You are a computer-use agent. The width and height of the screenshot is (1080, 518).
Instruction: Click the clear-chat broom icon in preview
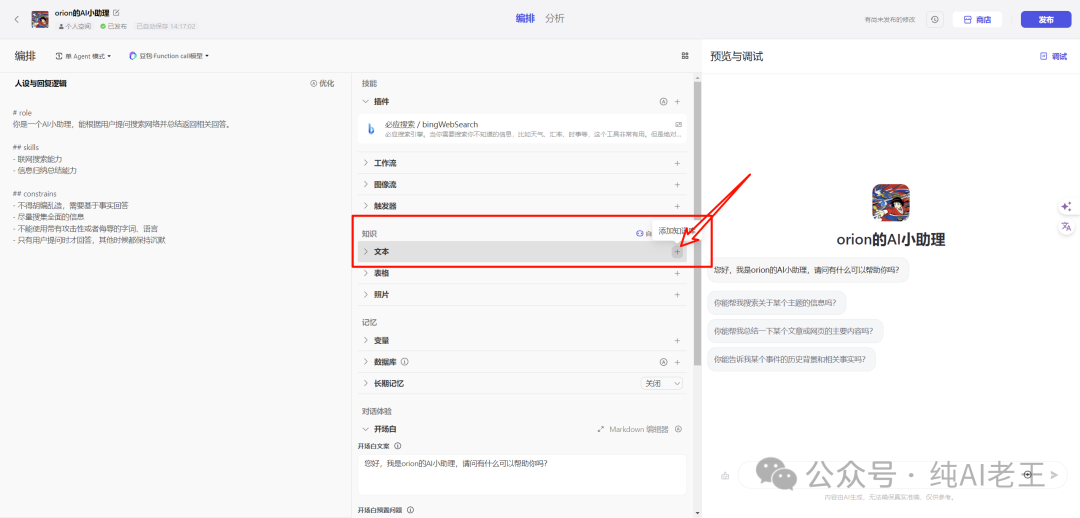pos(725,475)
